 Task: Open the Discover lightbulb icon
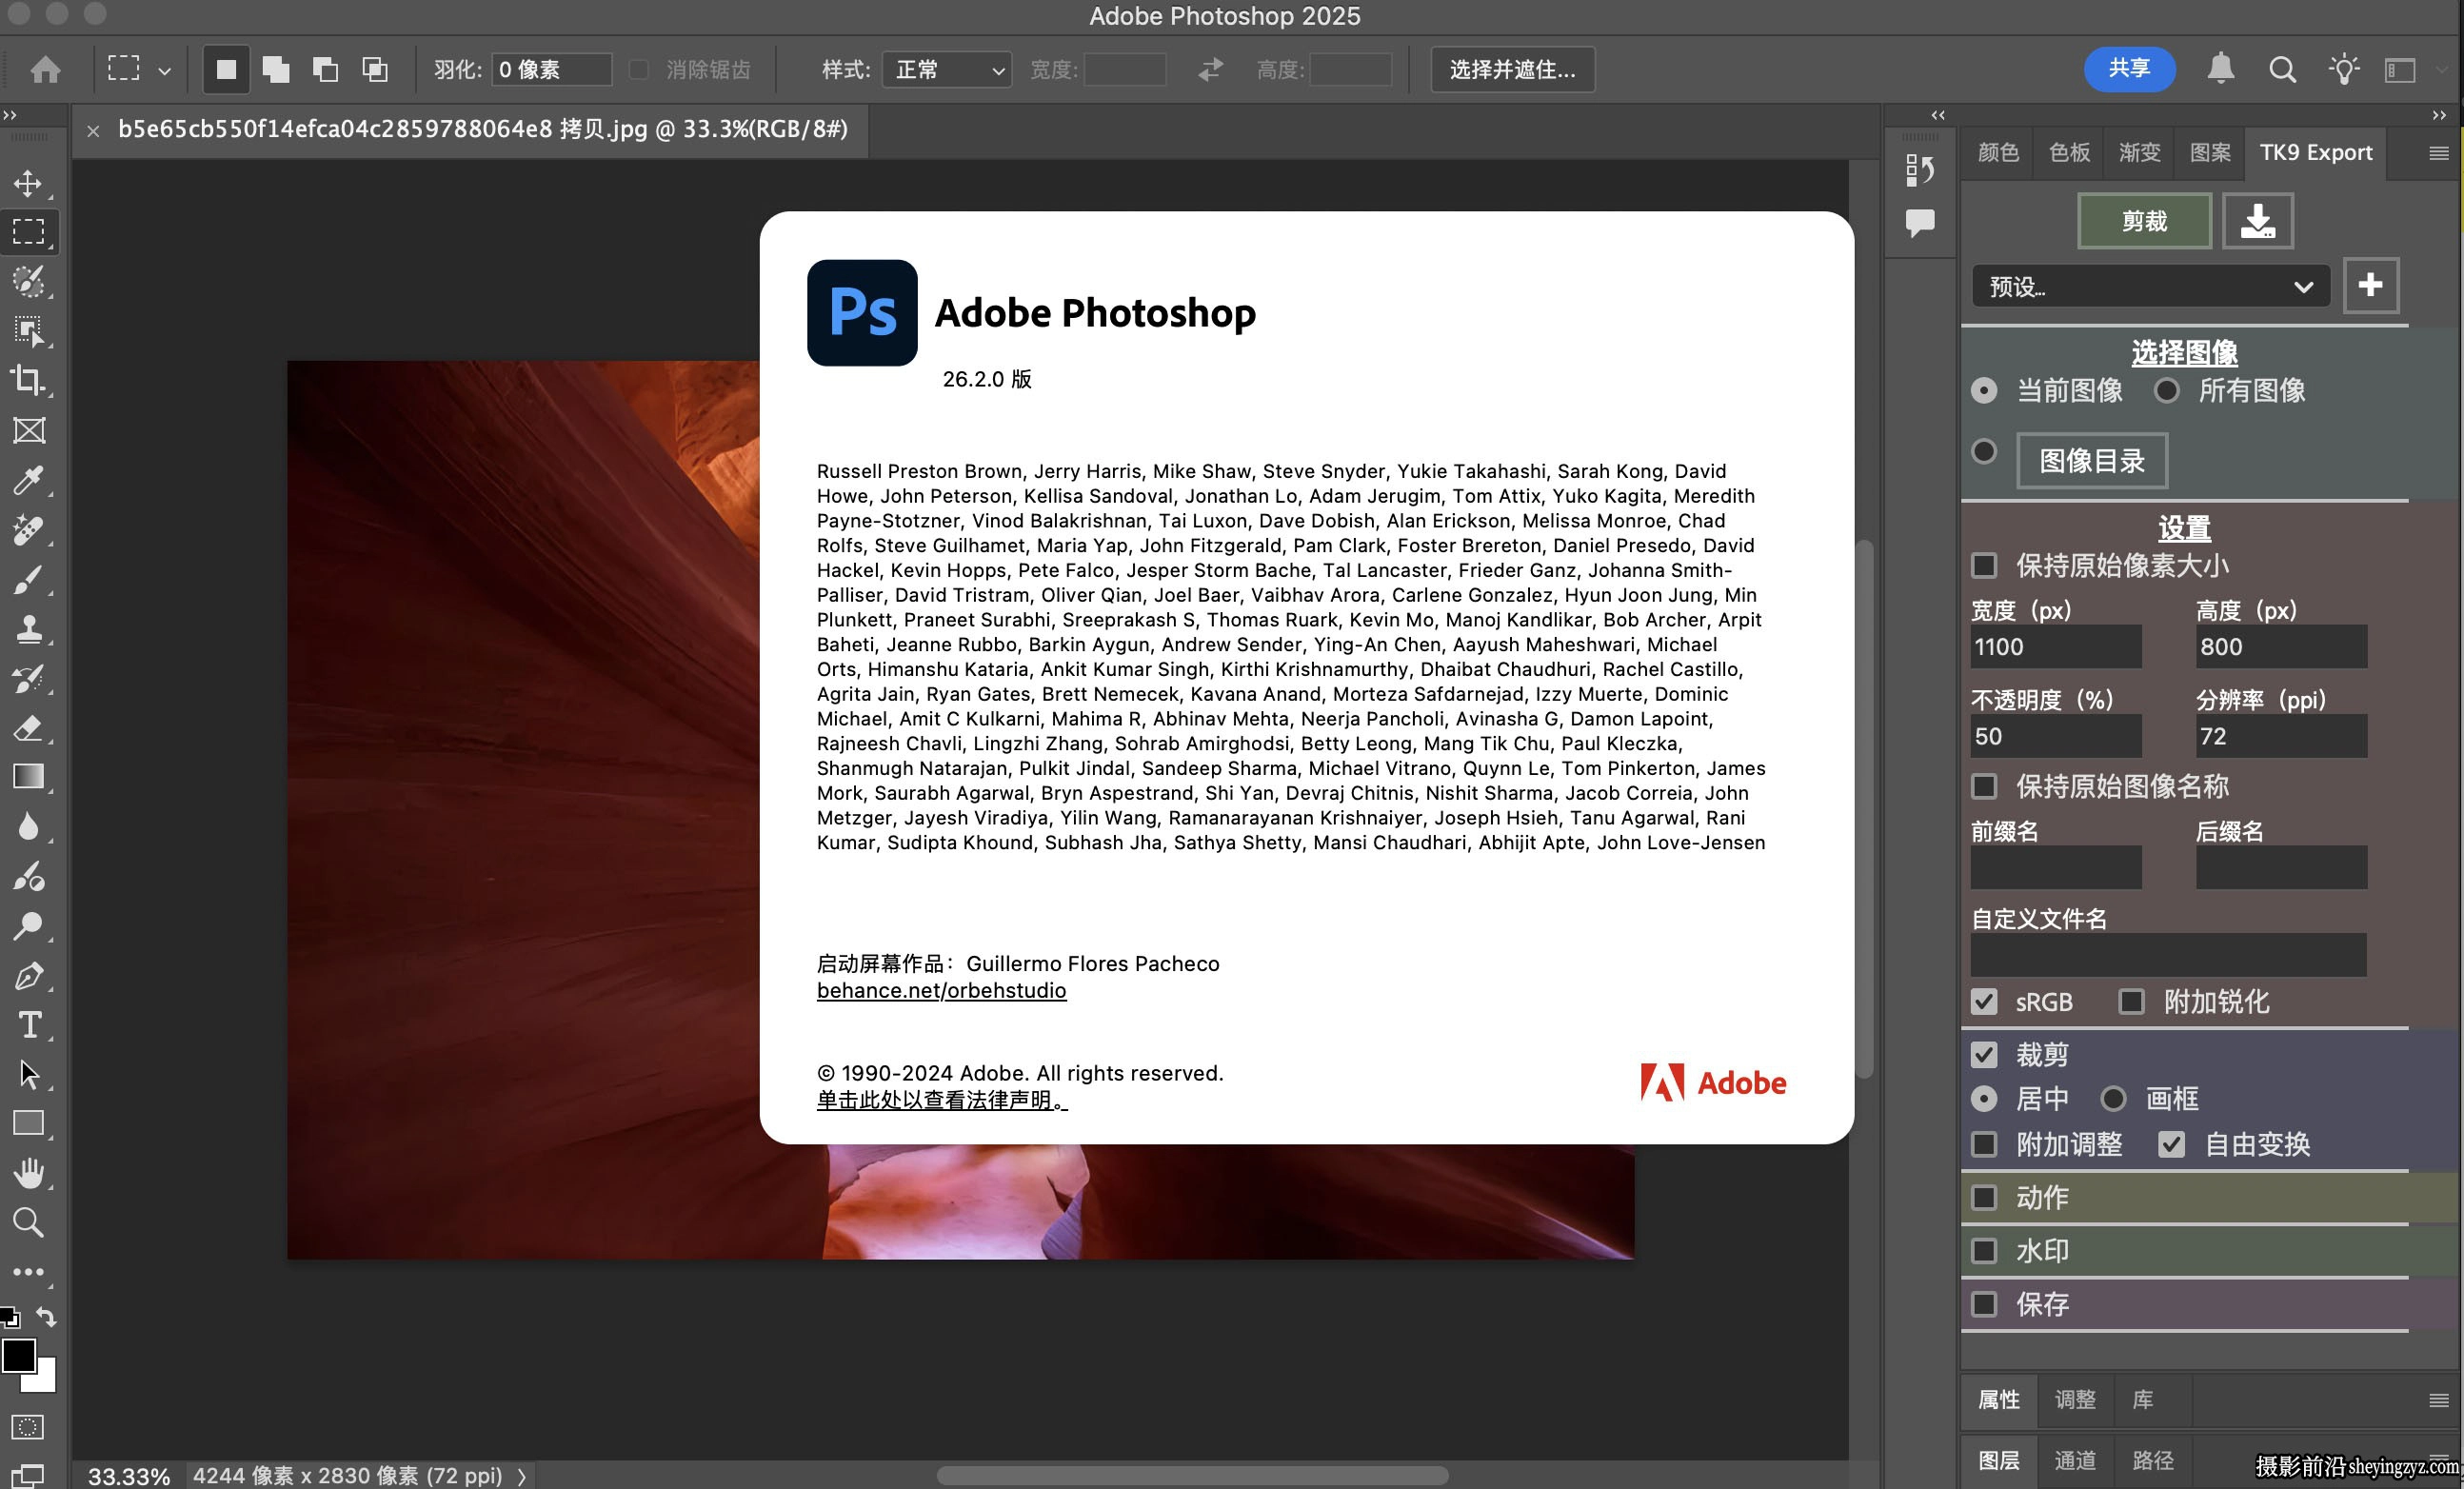[2343, 69]
